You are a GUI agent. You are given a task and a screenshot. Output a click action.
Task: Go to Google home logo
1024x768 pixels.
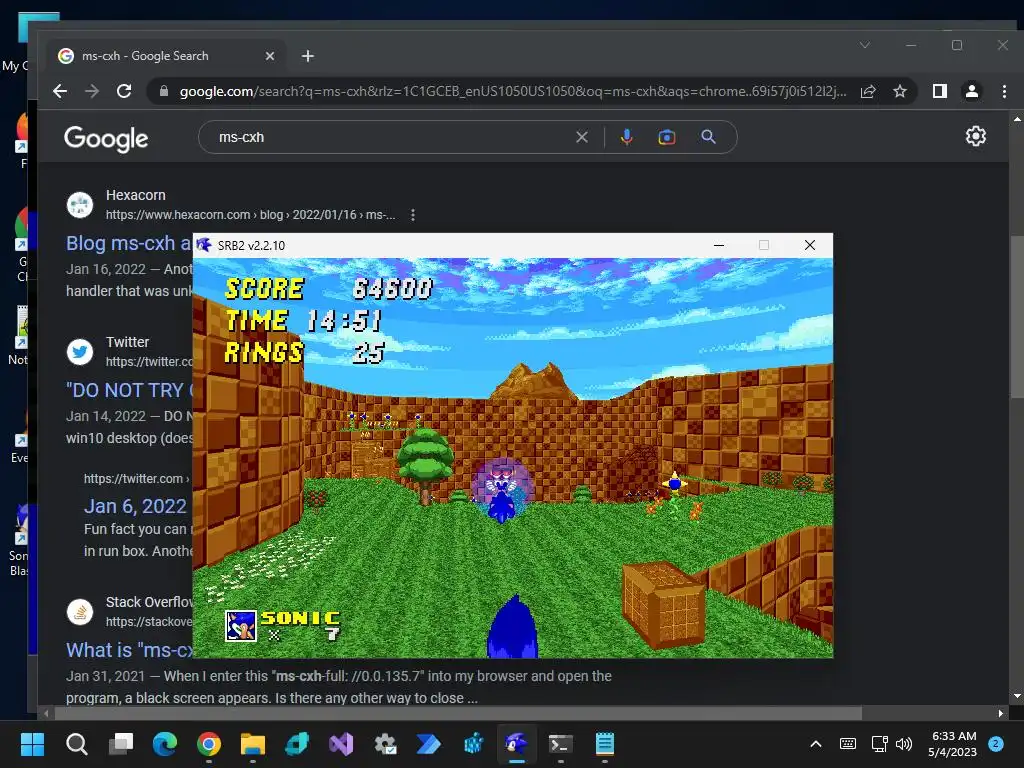[106, 138]
